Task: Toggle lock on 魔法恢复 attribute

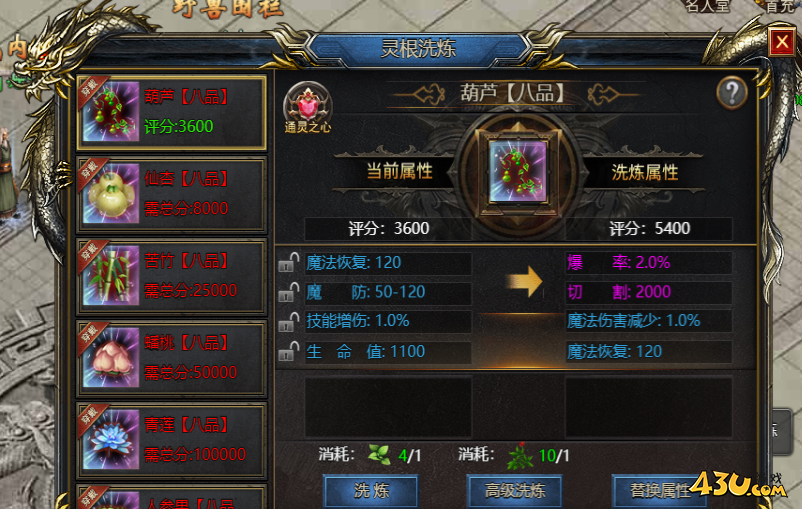Action: coord(289,262)
